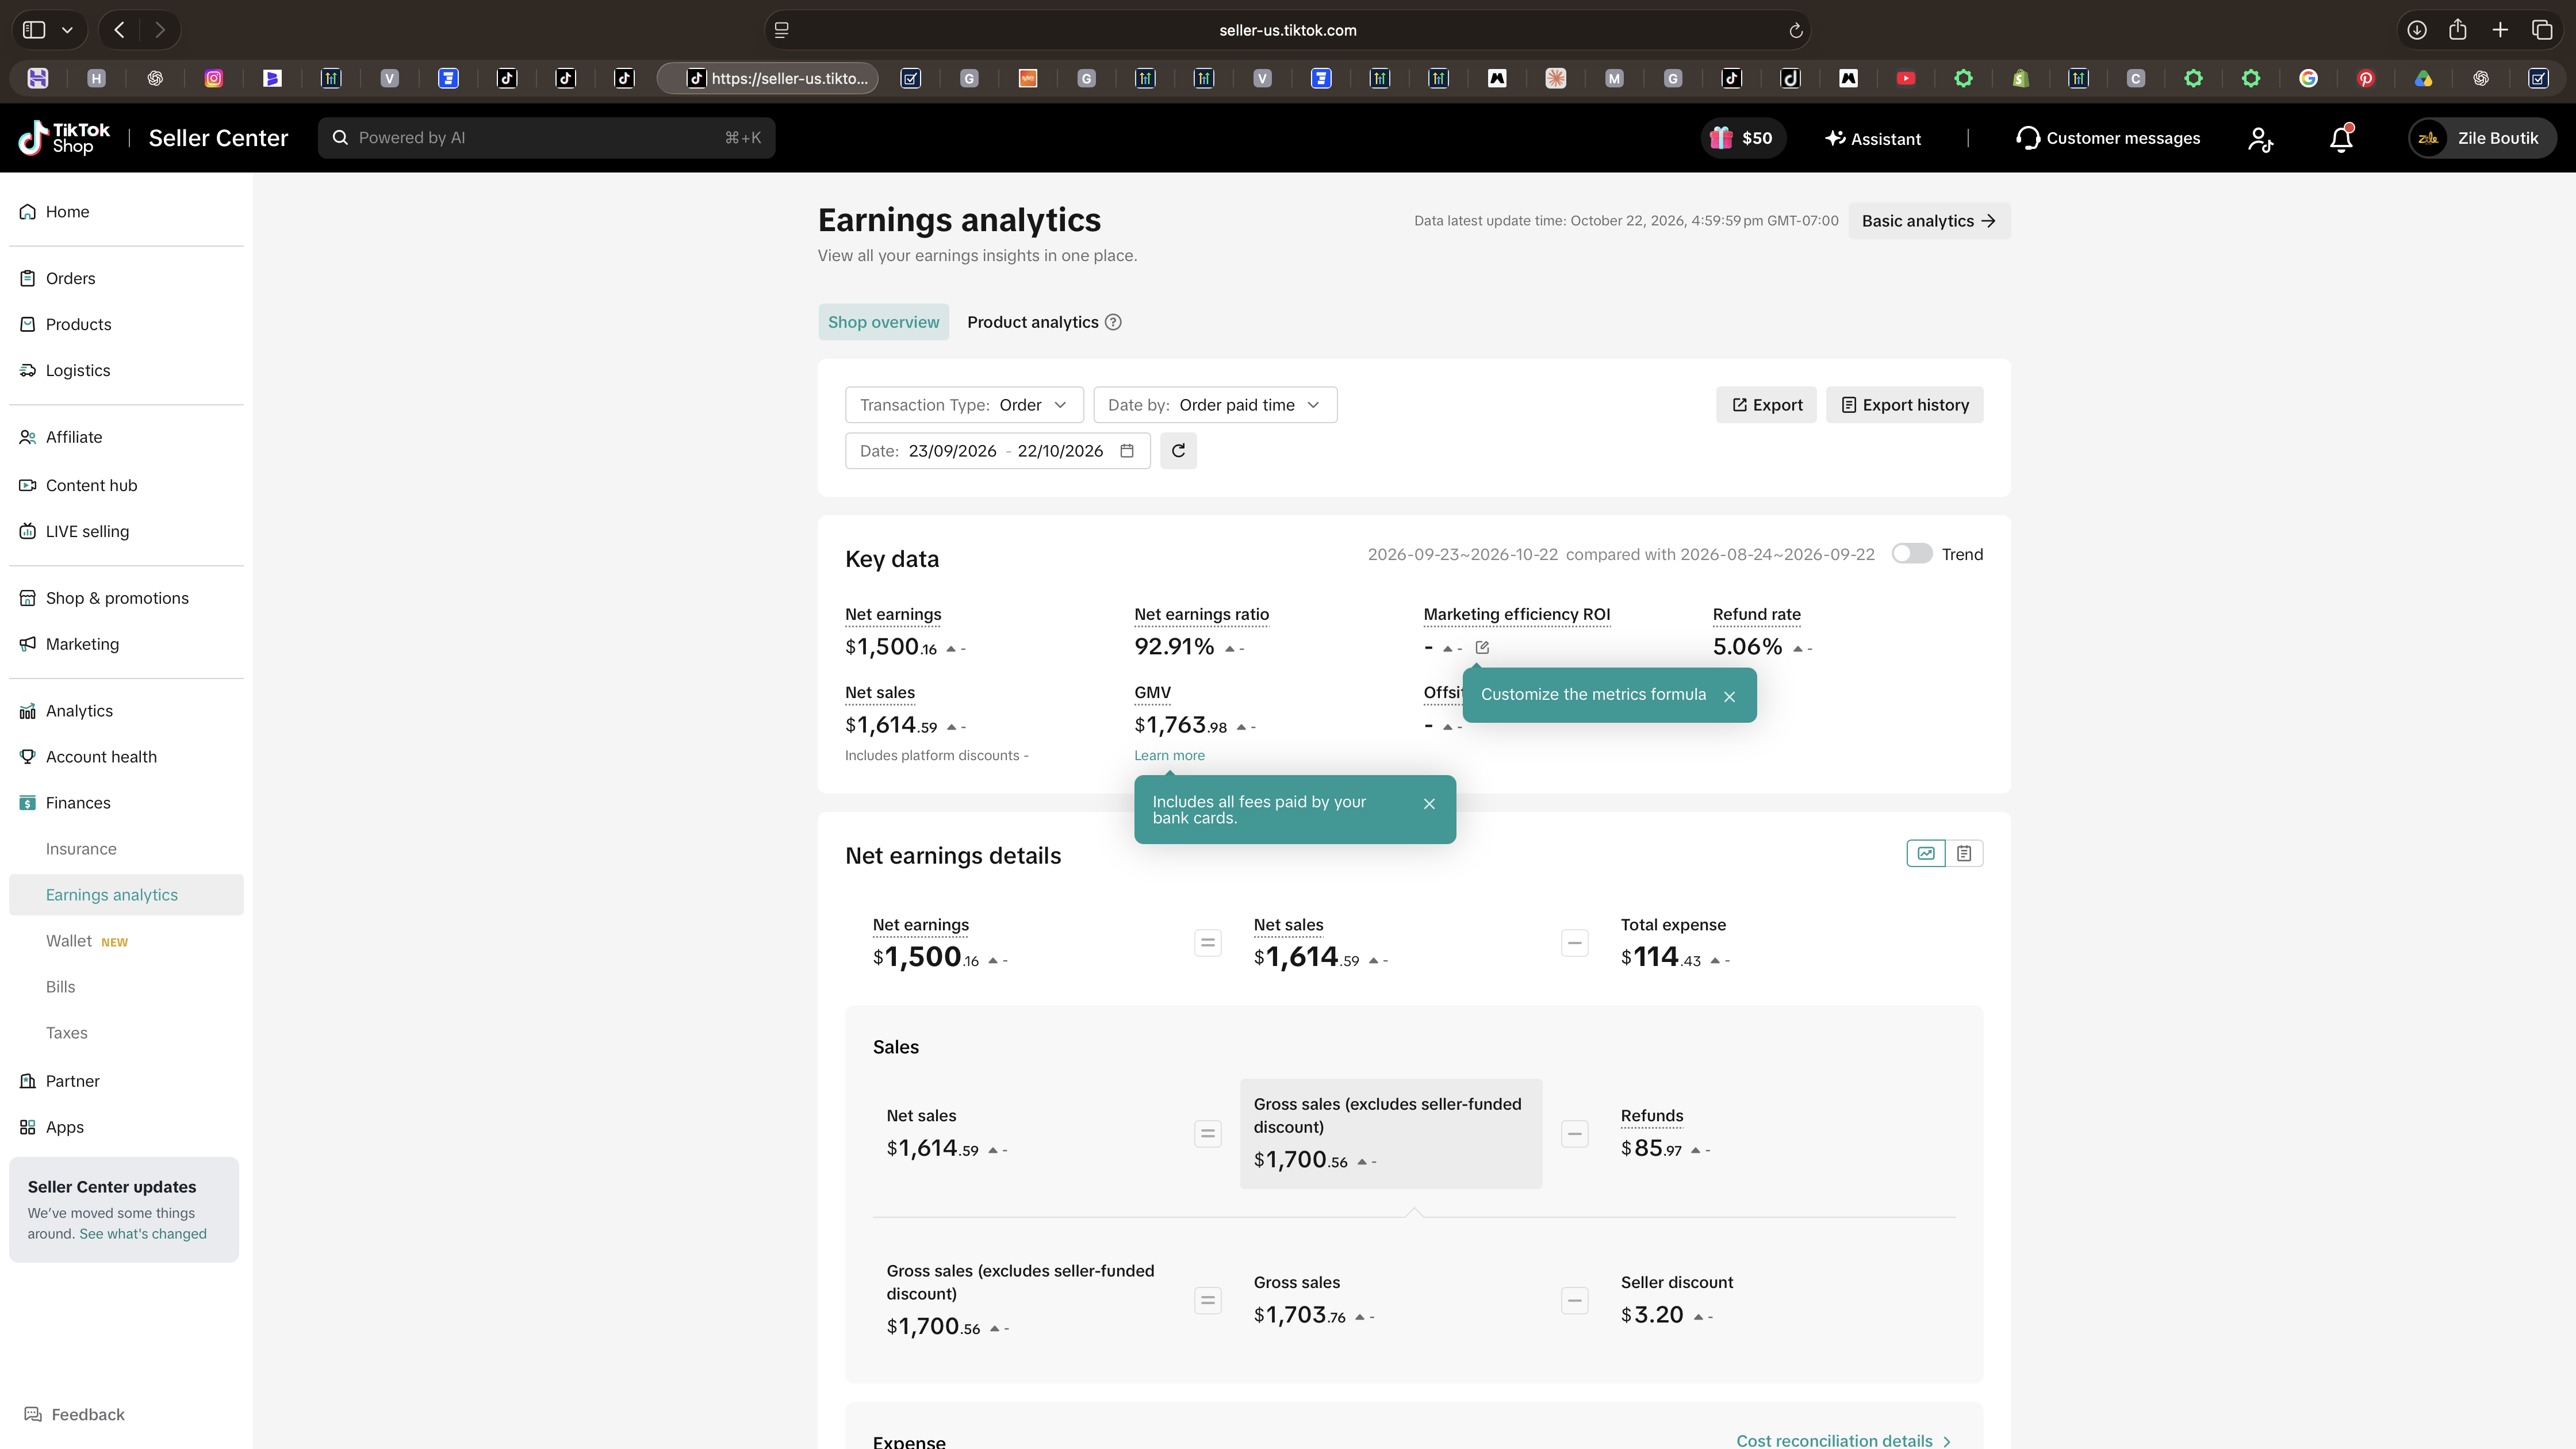Switch to Product analytics tab
Viewport: 2576px width, 1449px height.
1032,322
